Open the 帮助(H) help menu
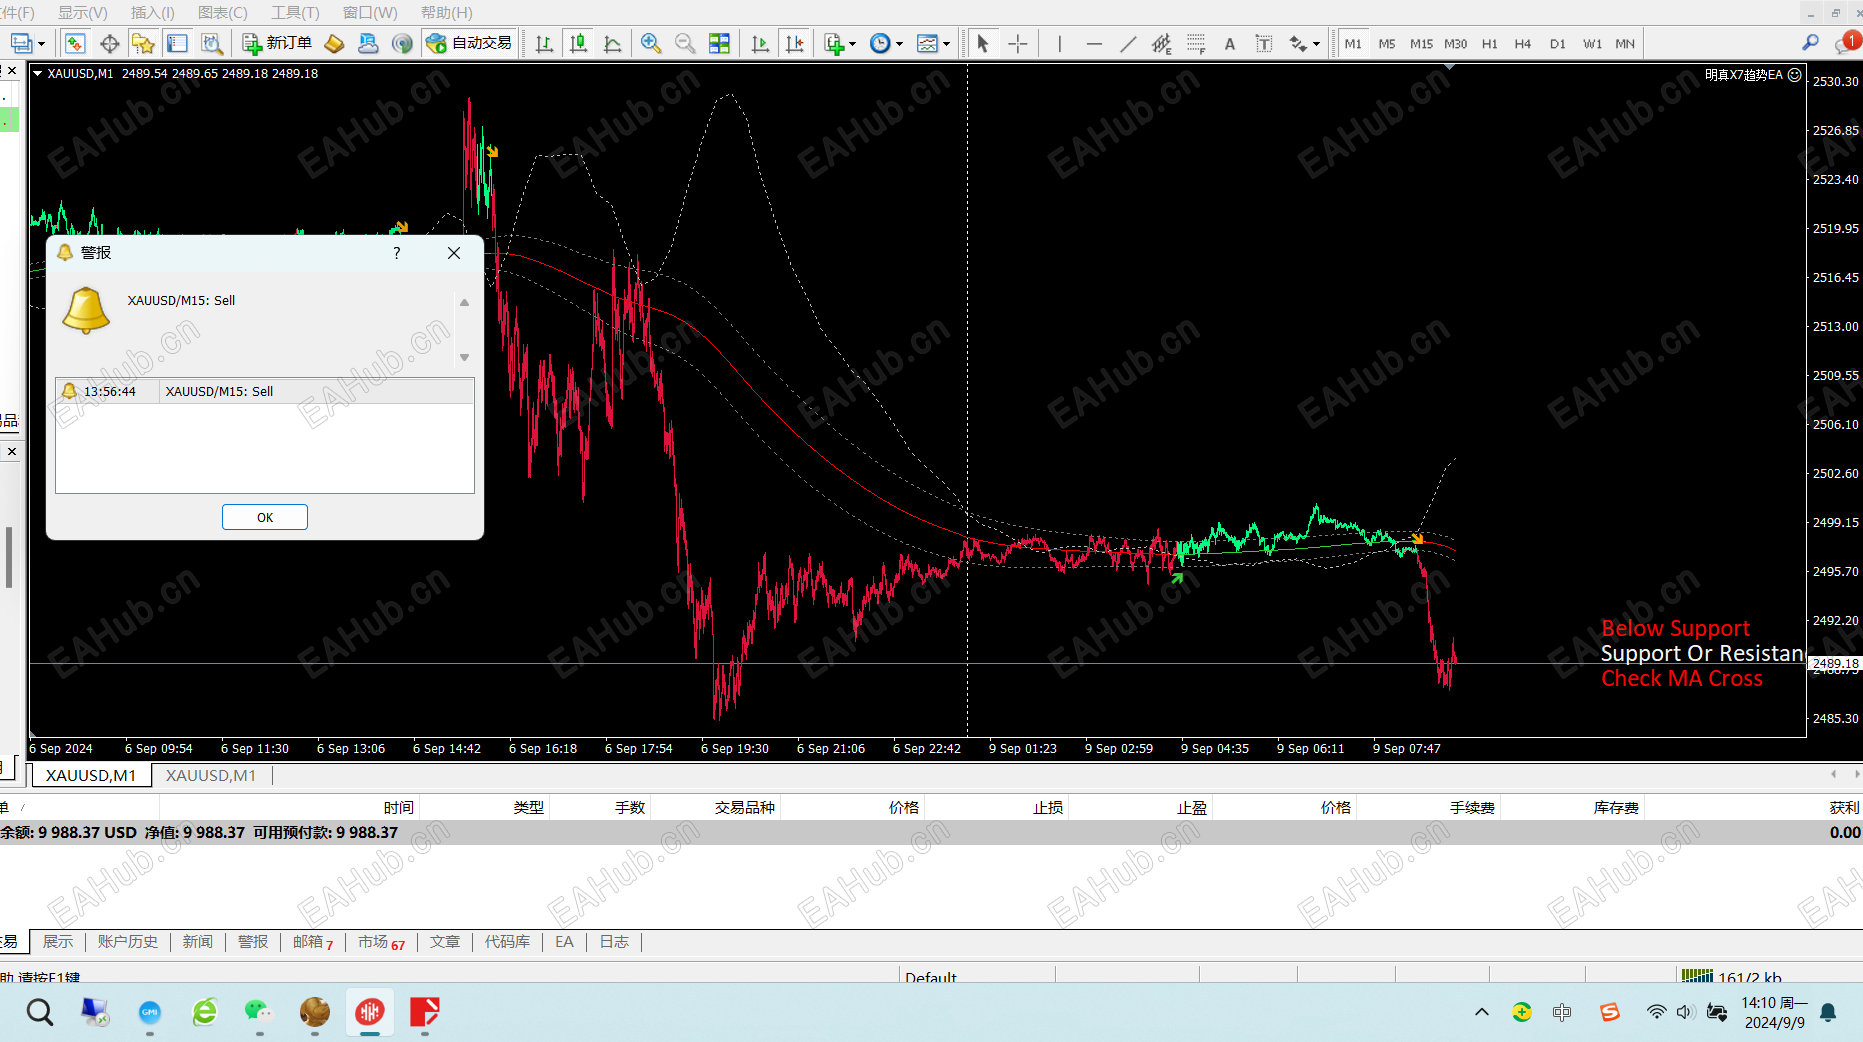Screen dimensions: 1863x1042 [446, 13]
